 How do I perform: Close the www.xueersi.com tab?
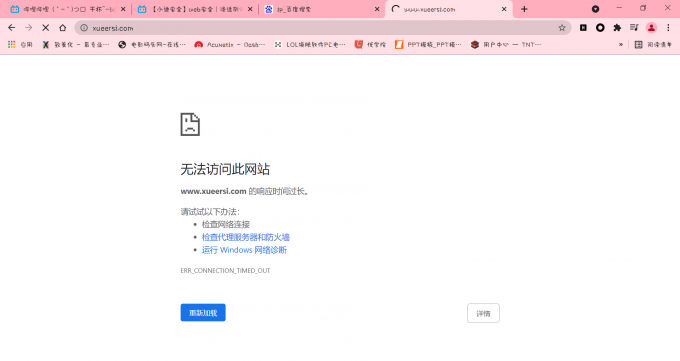point(504,9)
